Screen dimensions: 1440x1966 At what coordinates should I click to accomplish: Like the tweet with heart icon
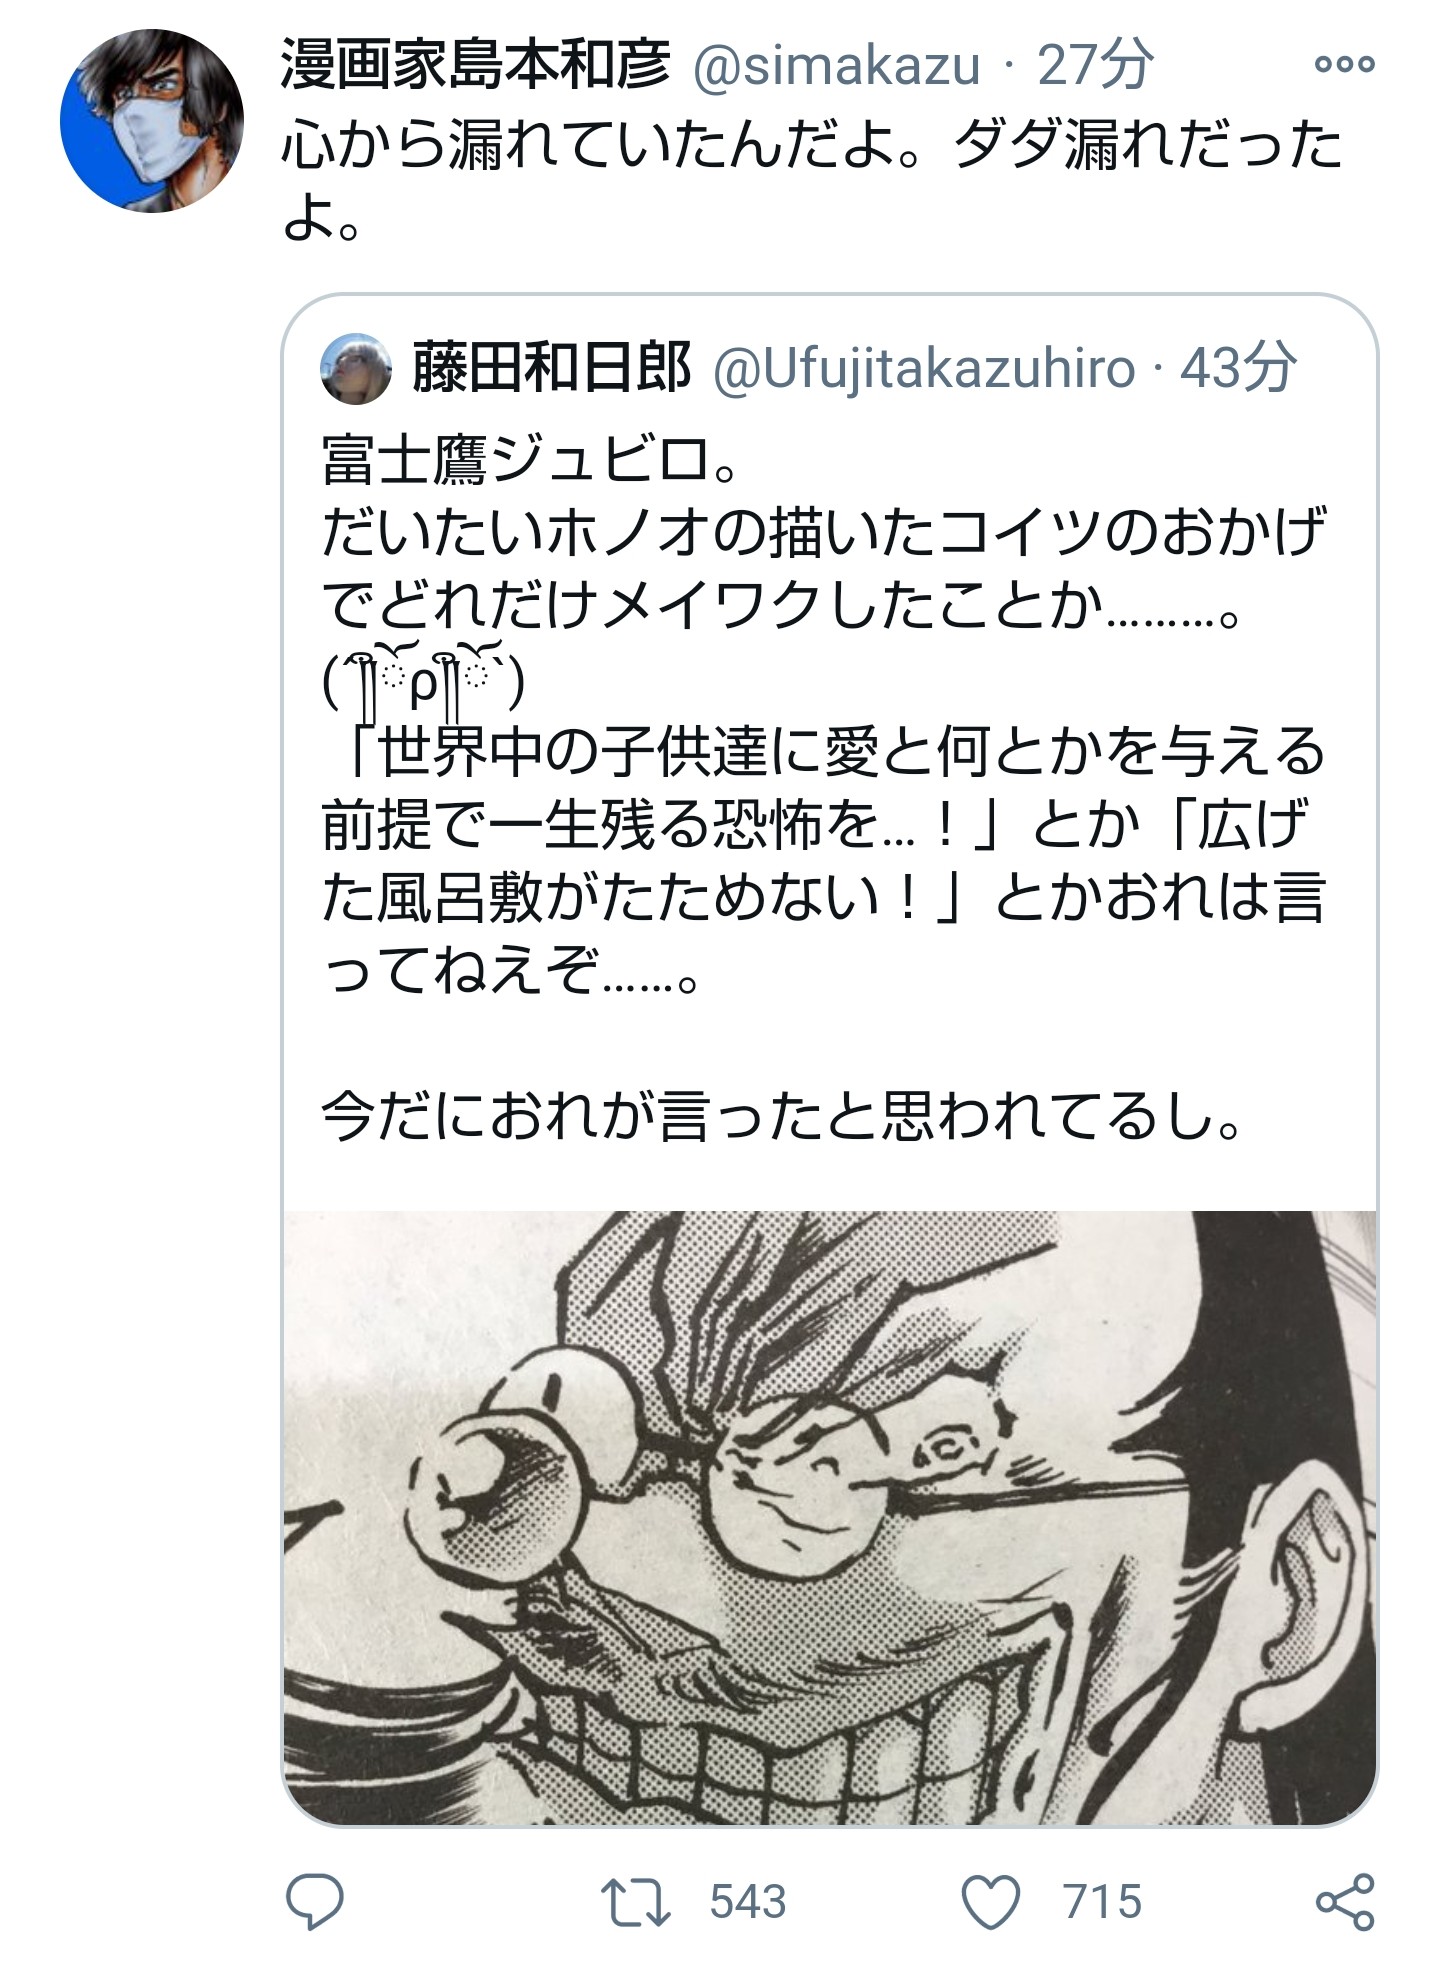(x=991, y=1902)
